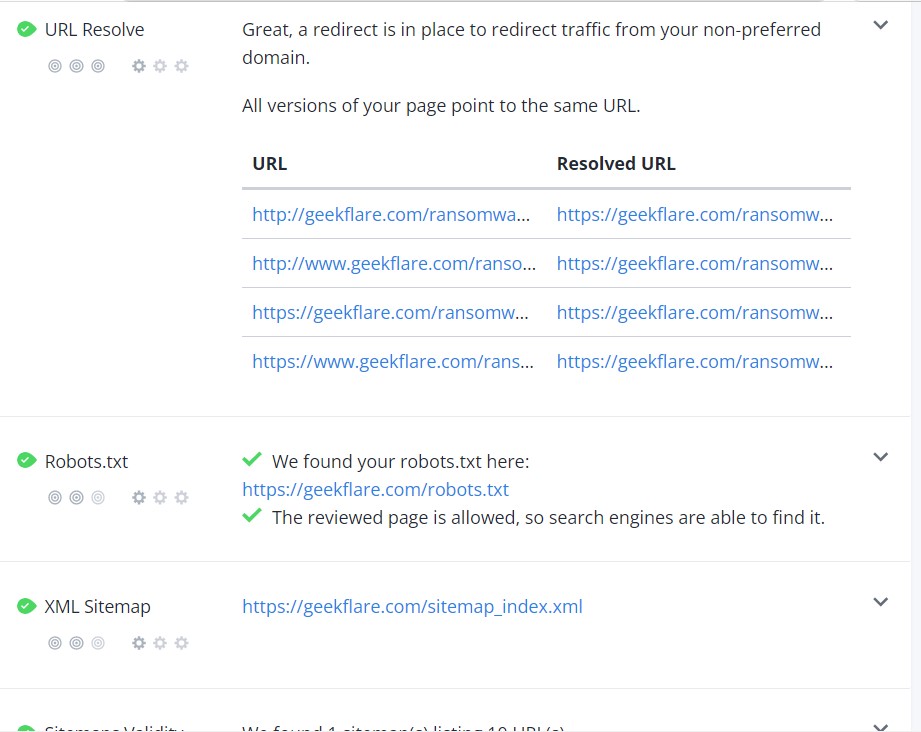Click the green check icon beside URL Resolve

[x=27, y=30]
